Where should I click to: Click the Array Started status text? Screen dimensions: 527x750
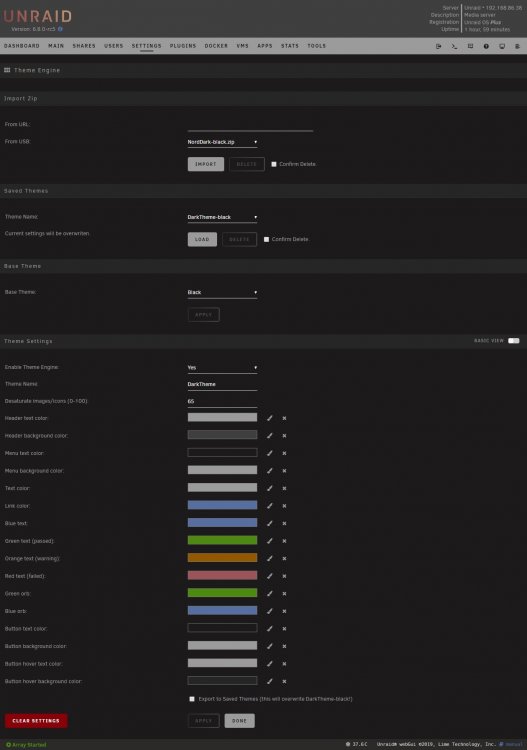point(29,745)
